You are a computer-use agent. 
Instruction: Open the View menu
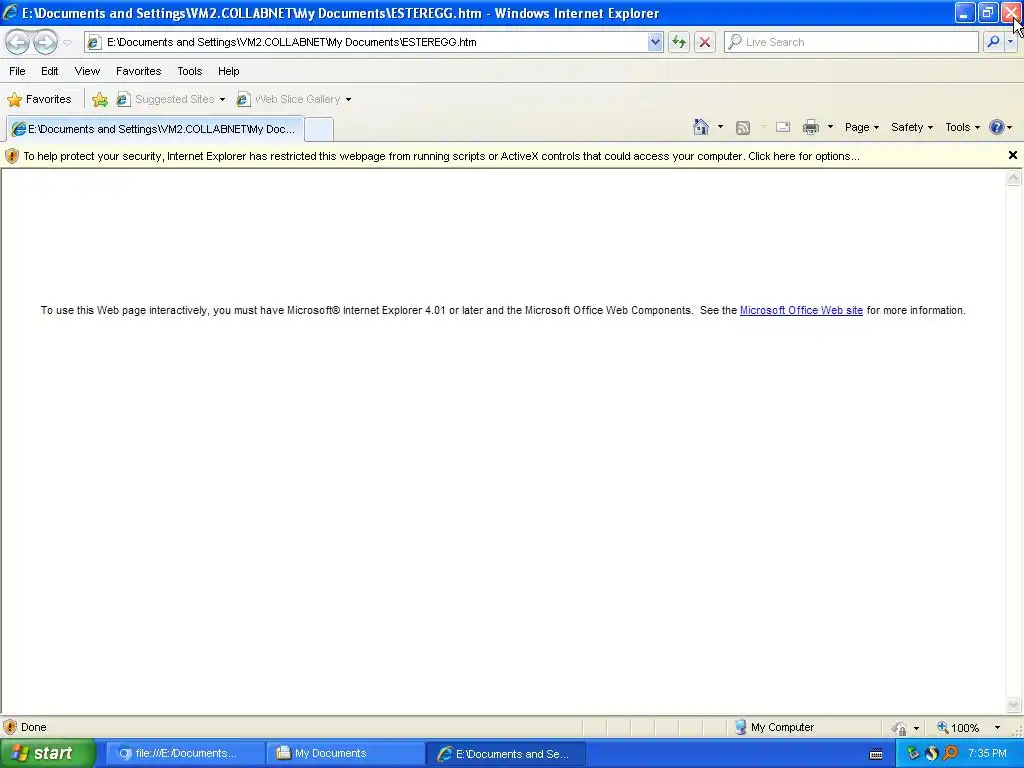(87, 71)
